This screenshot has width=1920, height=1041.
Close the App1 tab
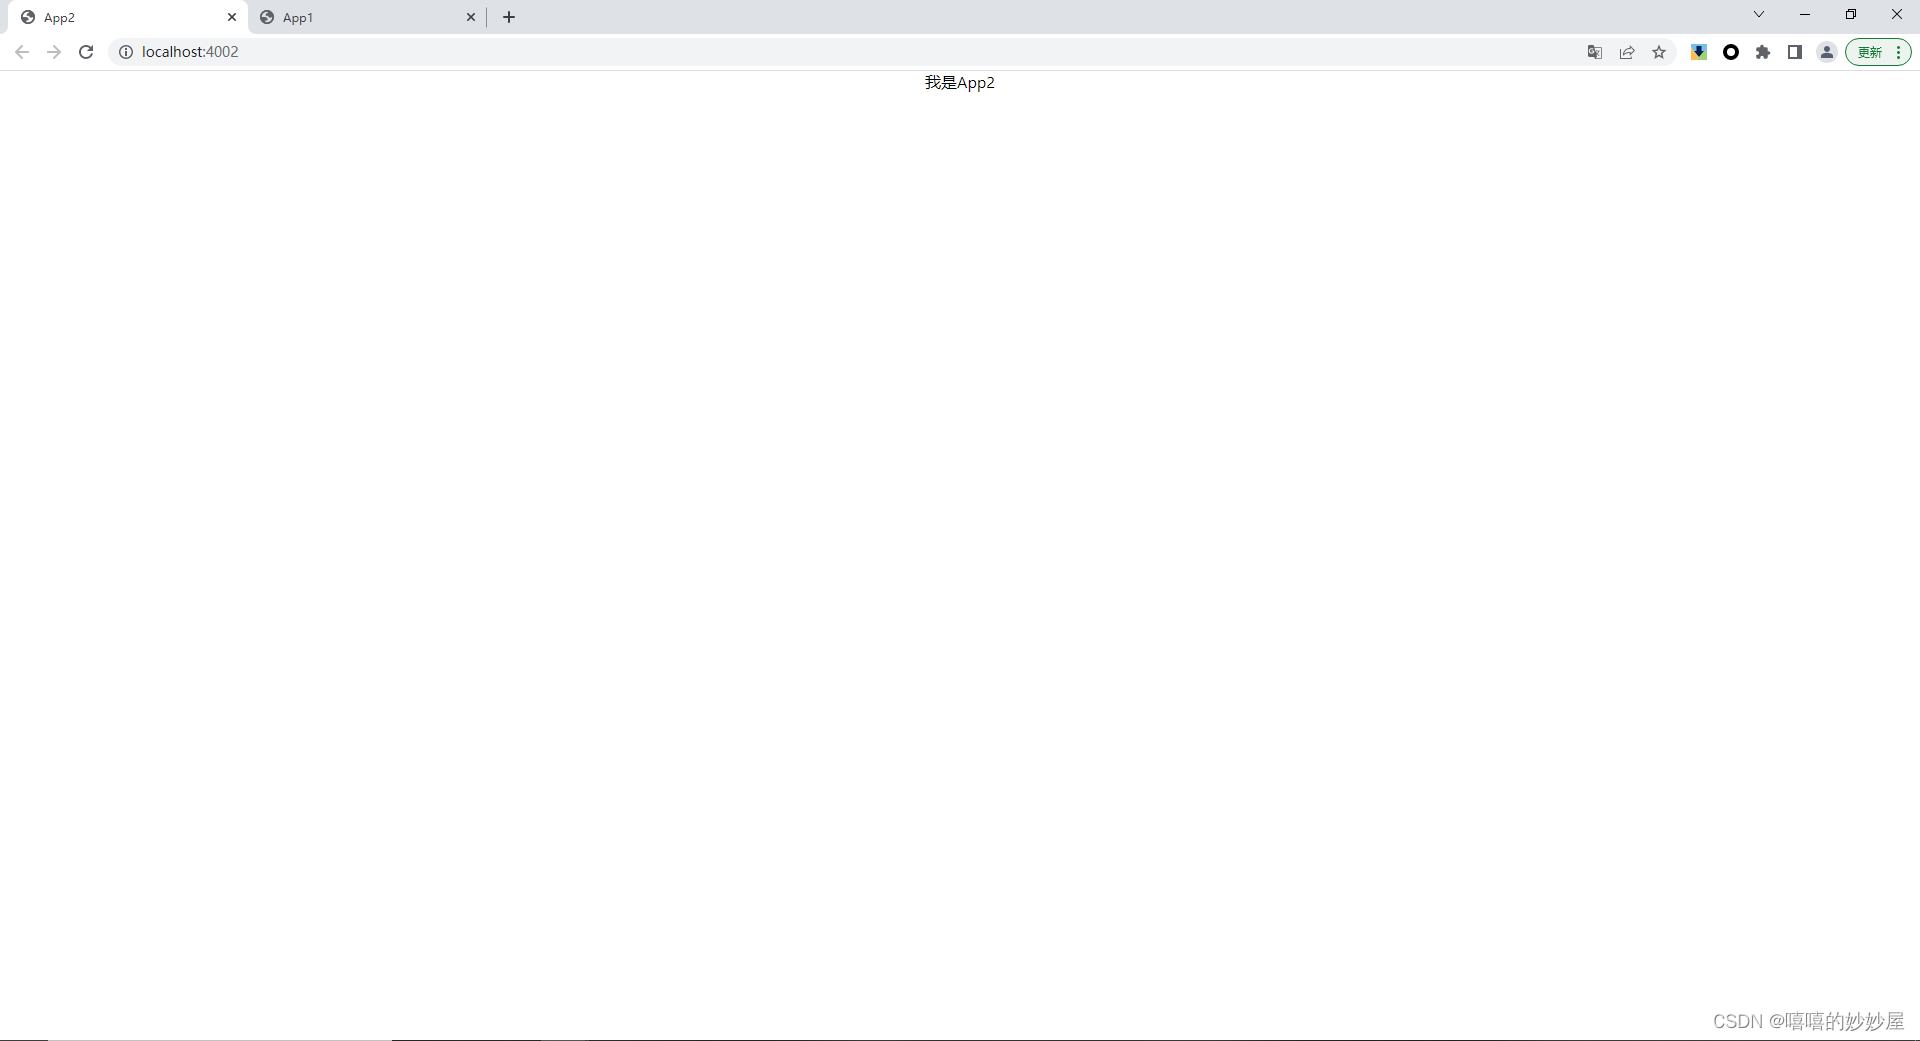[x=470, y=17]
